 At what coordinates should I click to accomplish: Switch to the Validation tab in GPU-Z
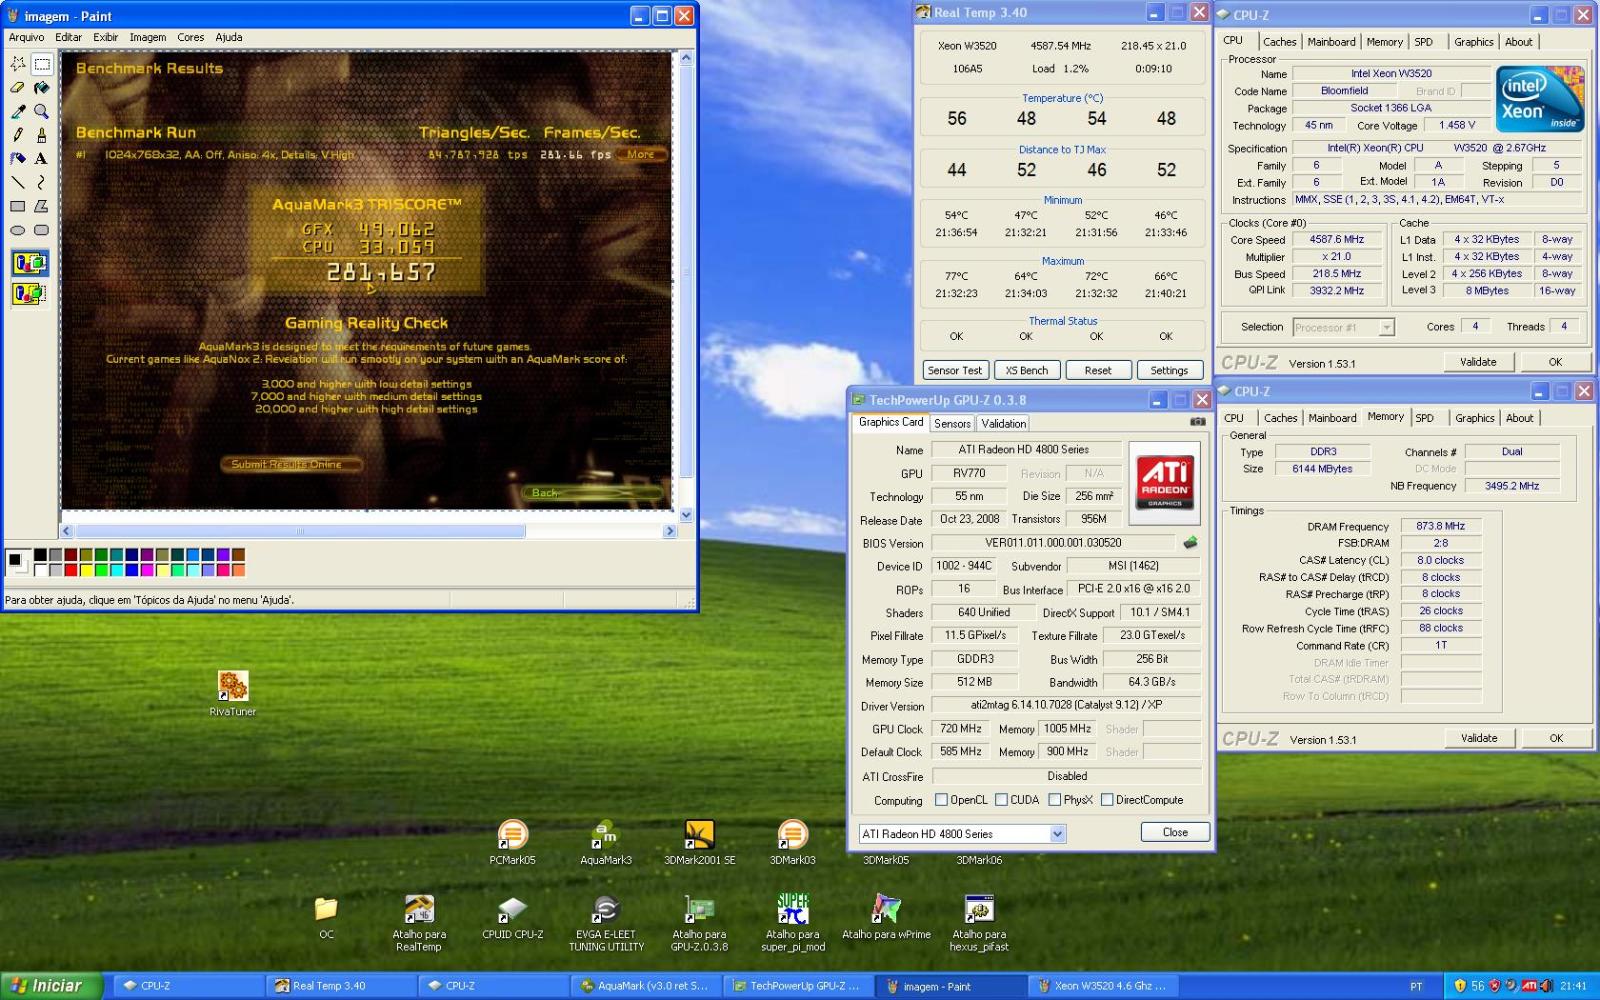tap(1003, 423)
